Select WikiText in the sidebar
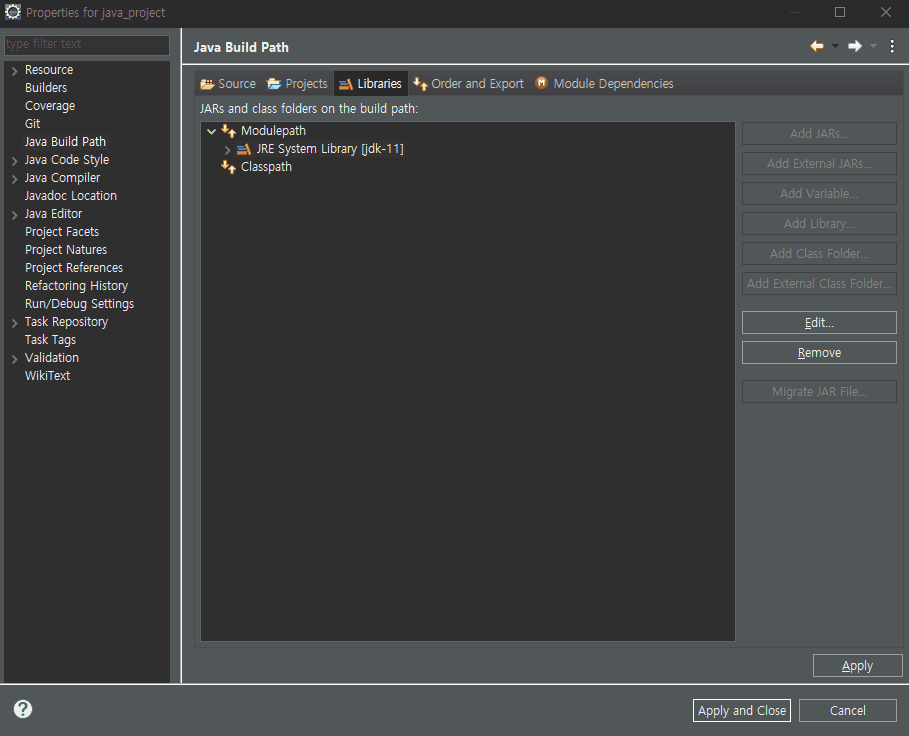The height and width of the screenshot is (736, 909). point(48,376)
